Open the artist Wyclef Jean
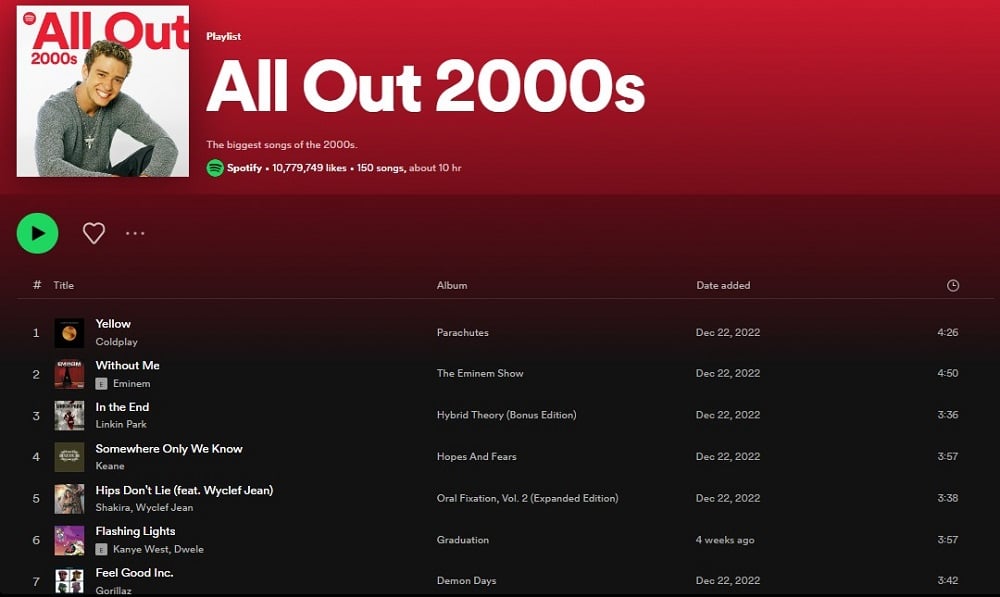Viewport: 1000px width, 597px height. coord(165,508)
